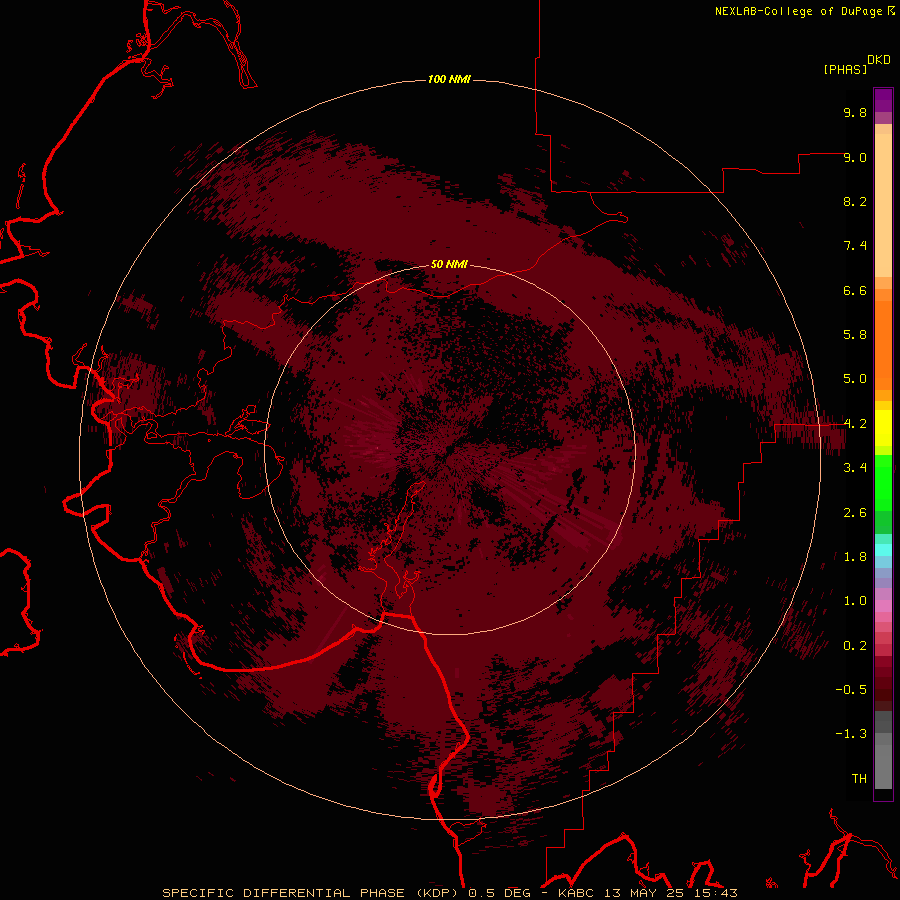Click the 0.2 value on the color scale
Image resolution: width=900 pixels, height=900 pixels.
click(855, 646)
